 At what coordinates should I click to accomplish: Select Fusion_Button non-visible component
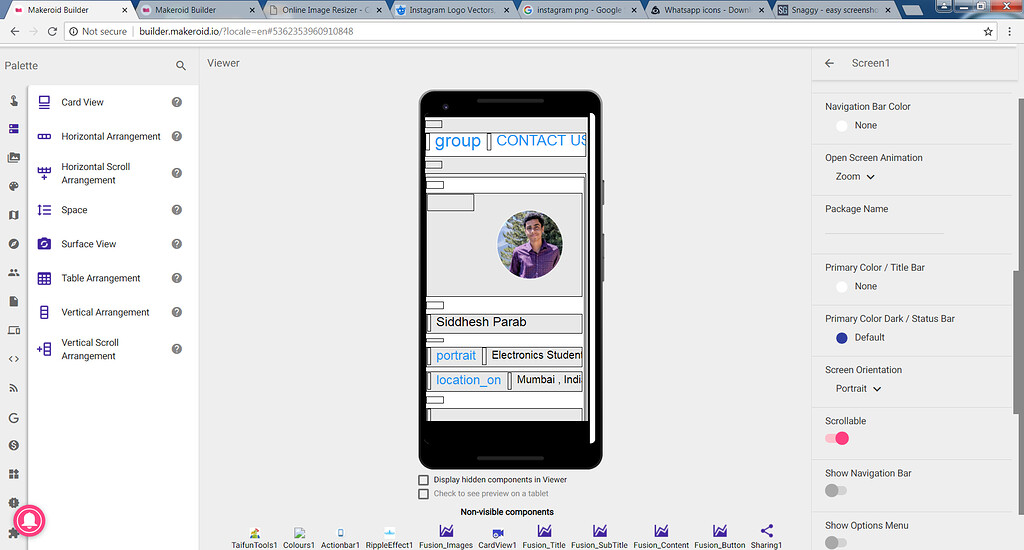(720, 538)
